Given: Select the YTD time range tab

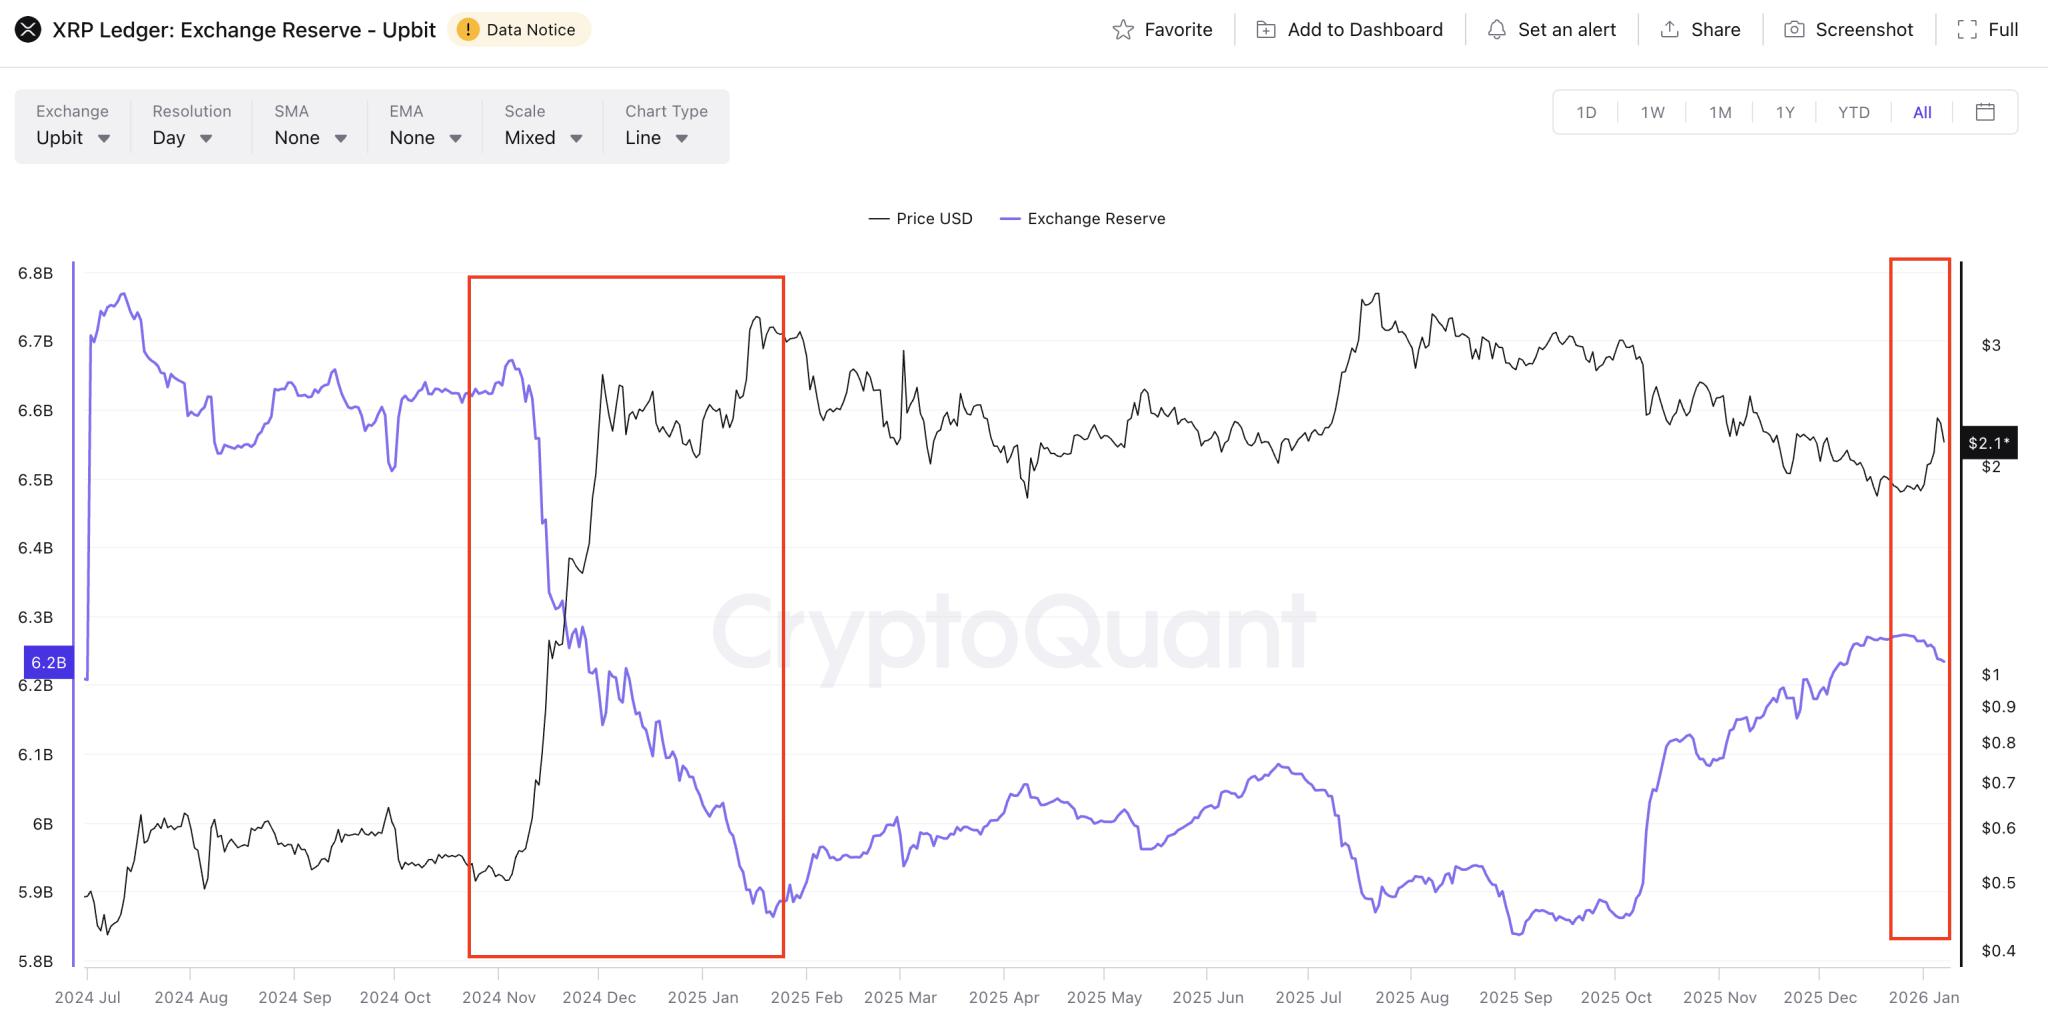Looking at the screenshot, I should click(1853, 112).
